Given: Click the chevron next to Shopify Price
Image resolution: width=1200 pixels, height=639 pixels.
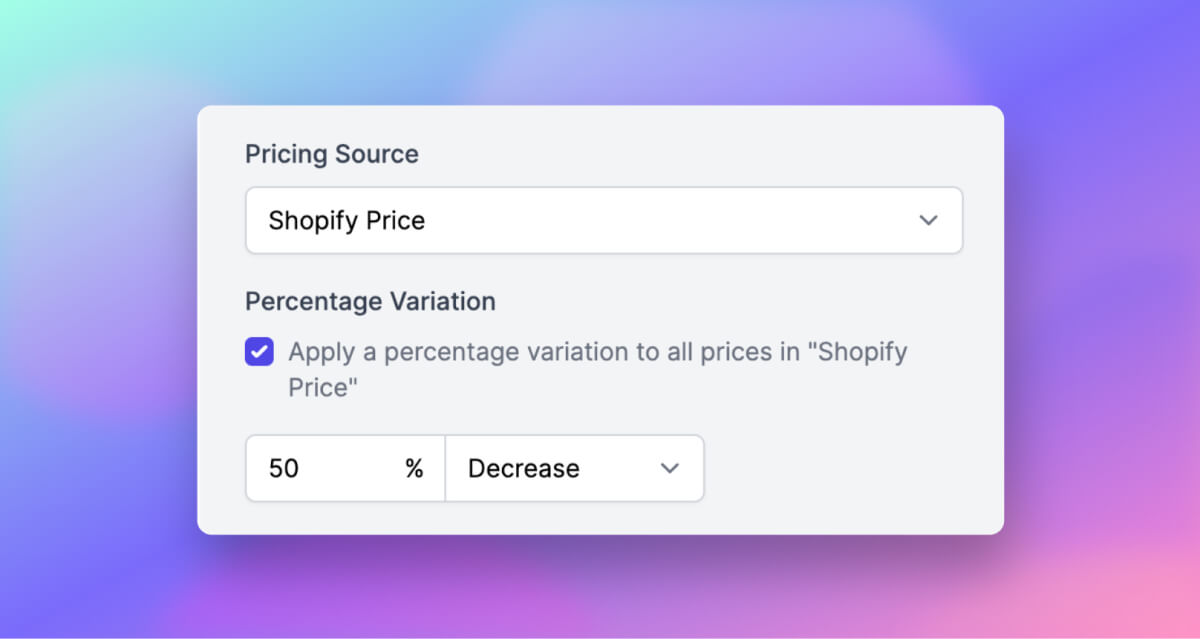Looking at the screenshot, I should coord(928,220).
